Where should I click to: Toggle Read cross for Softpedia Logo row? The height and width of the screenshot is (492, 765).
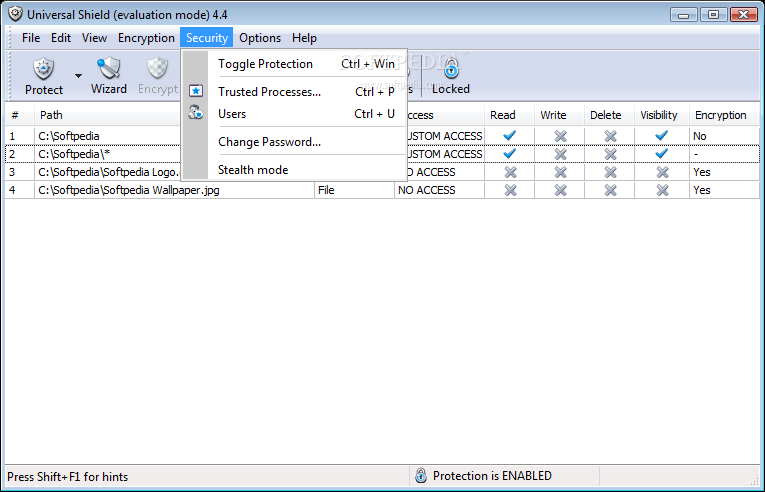tap(510, 172)
